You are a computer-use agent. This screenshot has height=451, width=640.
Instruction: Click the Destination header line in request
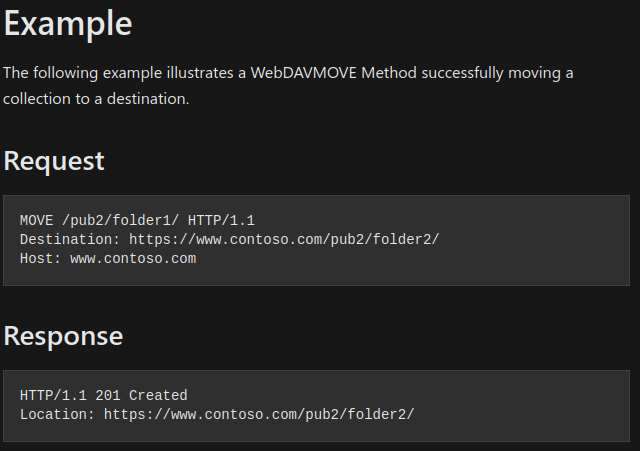click(x=229, y=240)
